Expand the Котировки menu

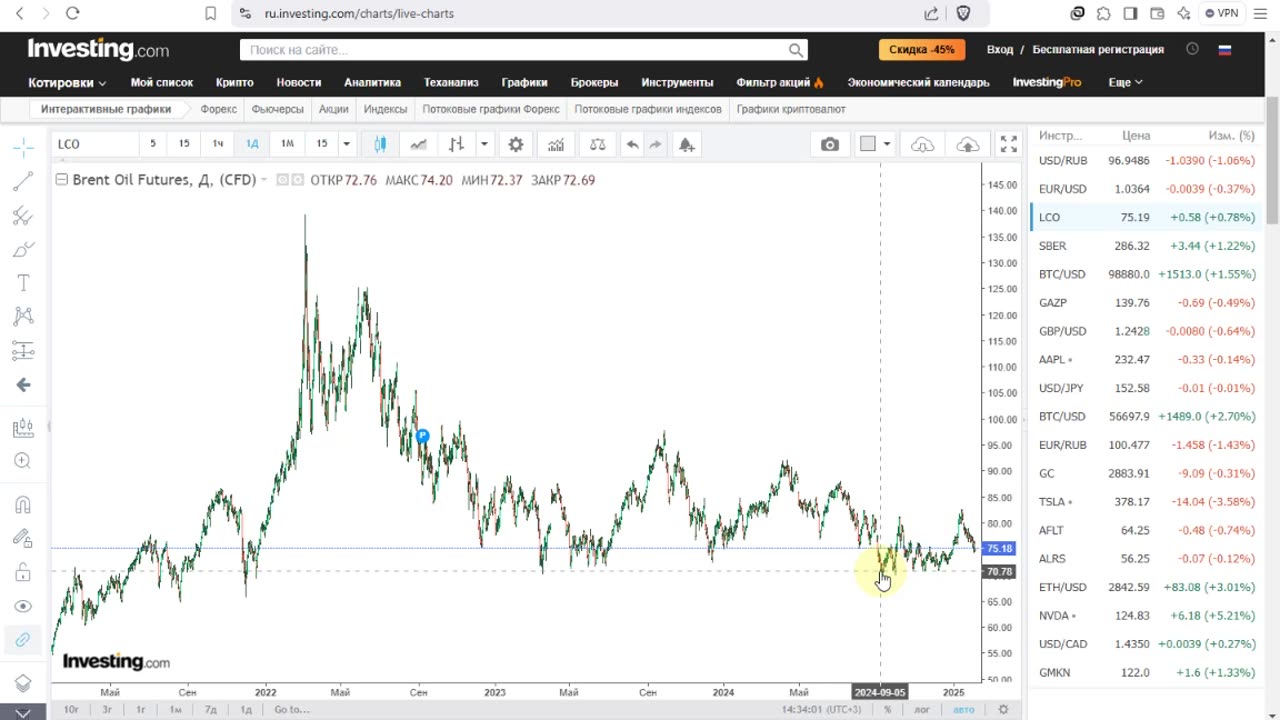coord(67,82)
